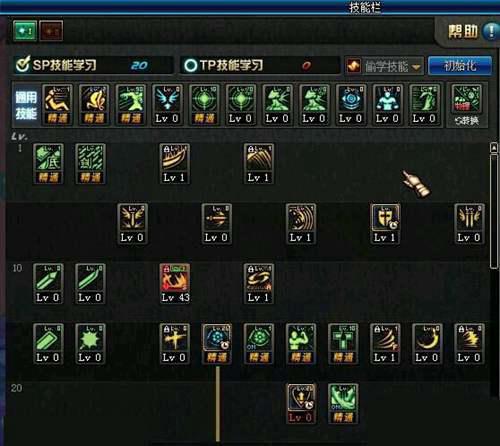
Task: Click the Lv 43 red crown skill icon
Action: click(175, 283)
